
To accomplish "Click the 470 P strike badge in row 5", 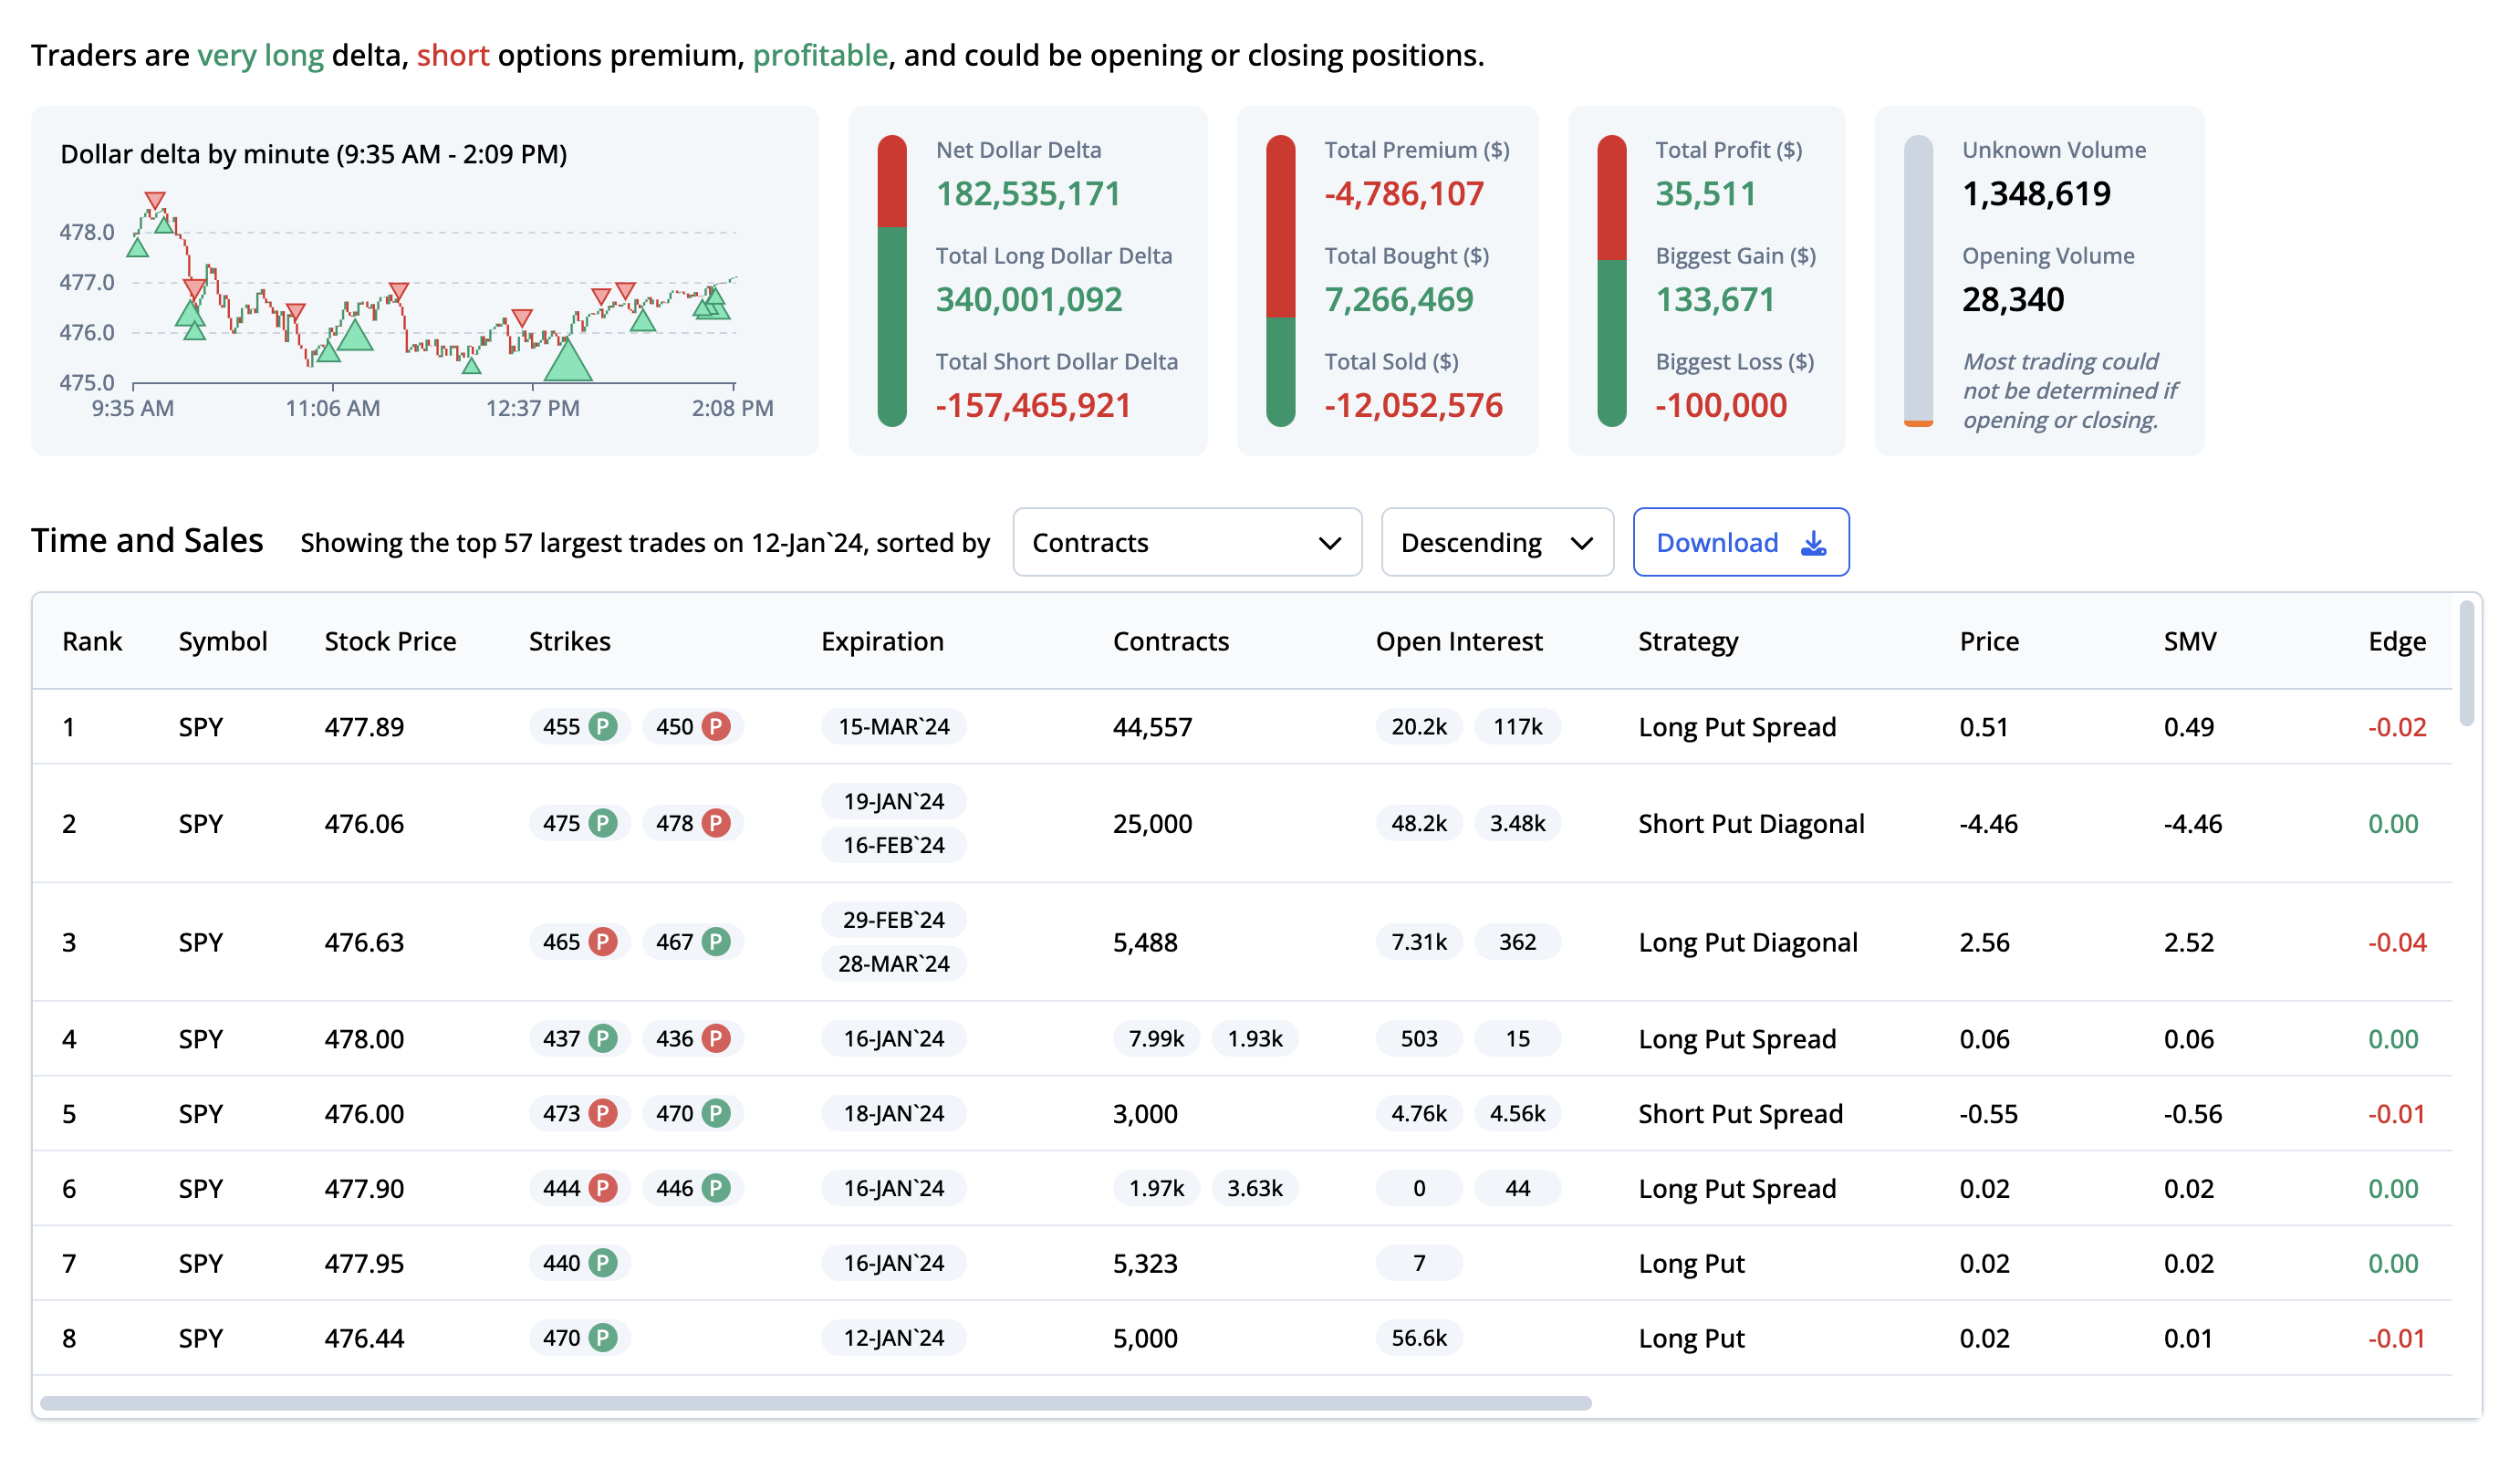I will (x=692, y=1113).
